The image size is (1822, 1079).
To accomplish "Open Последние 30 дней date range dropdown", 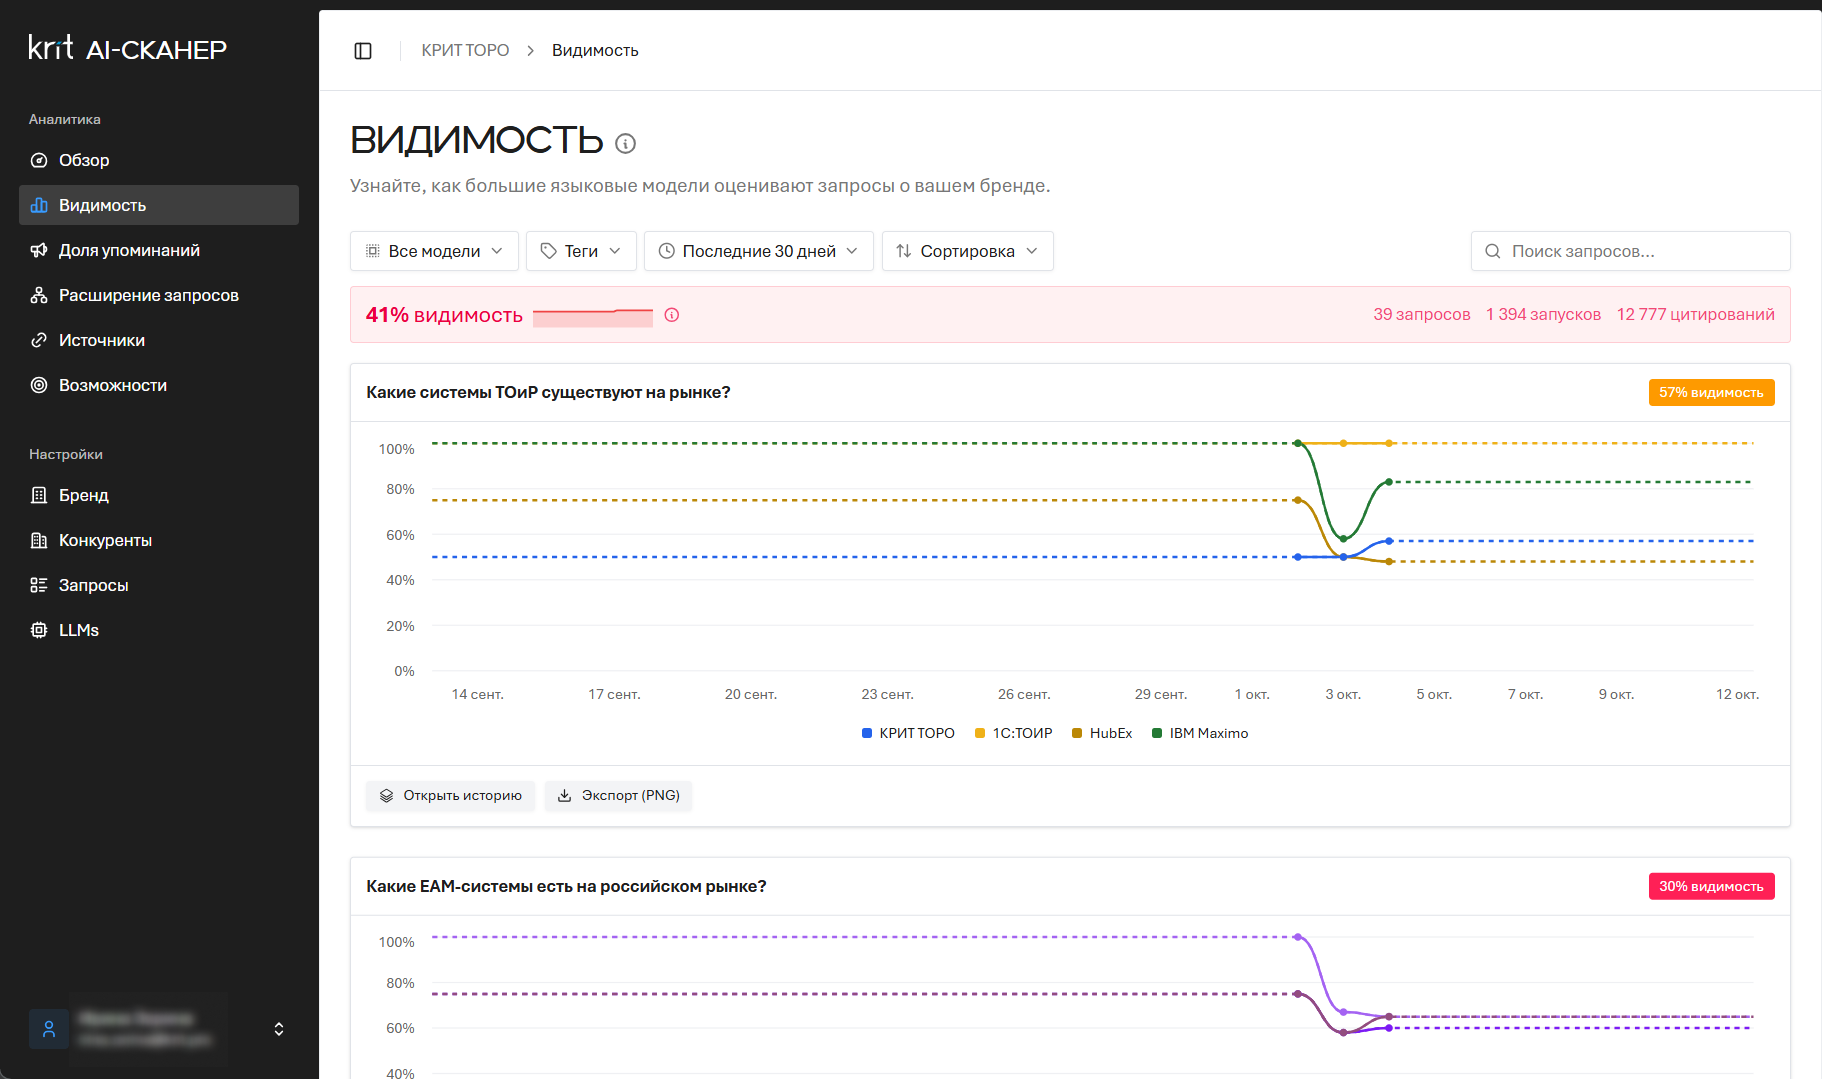I will pos(759,251).
